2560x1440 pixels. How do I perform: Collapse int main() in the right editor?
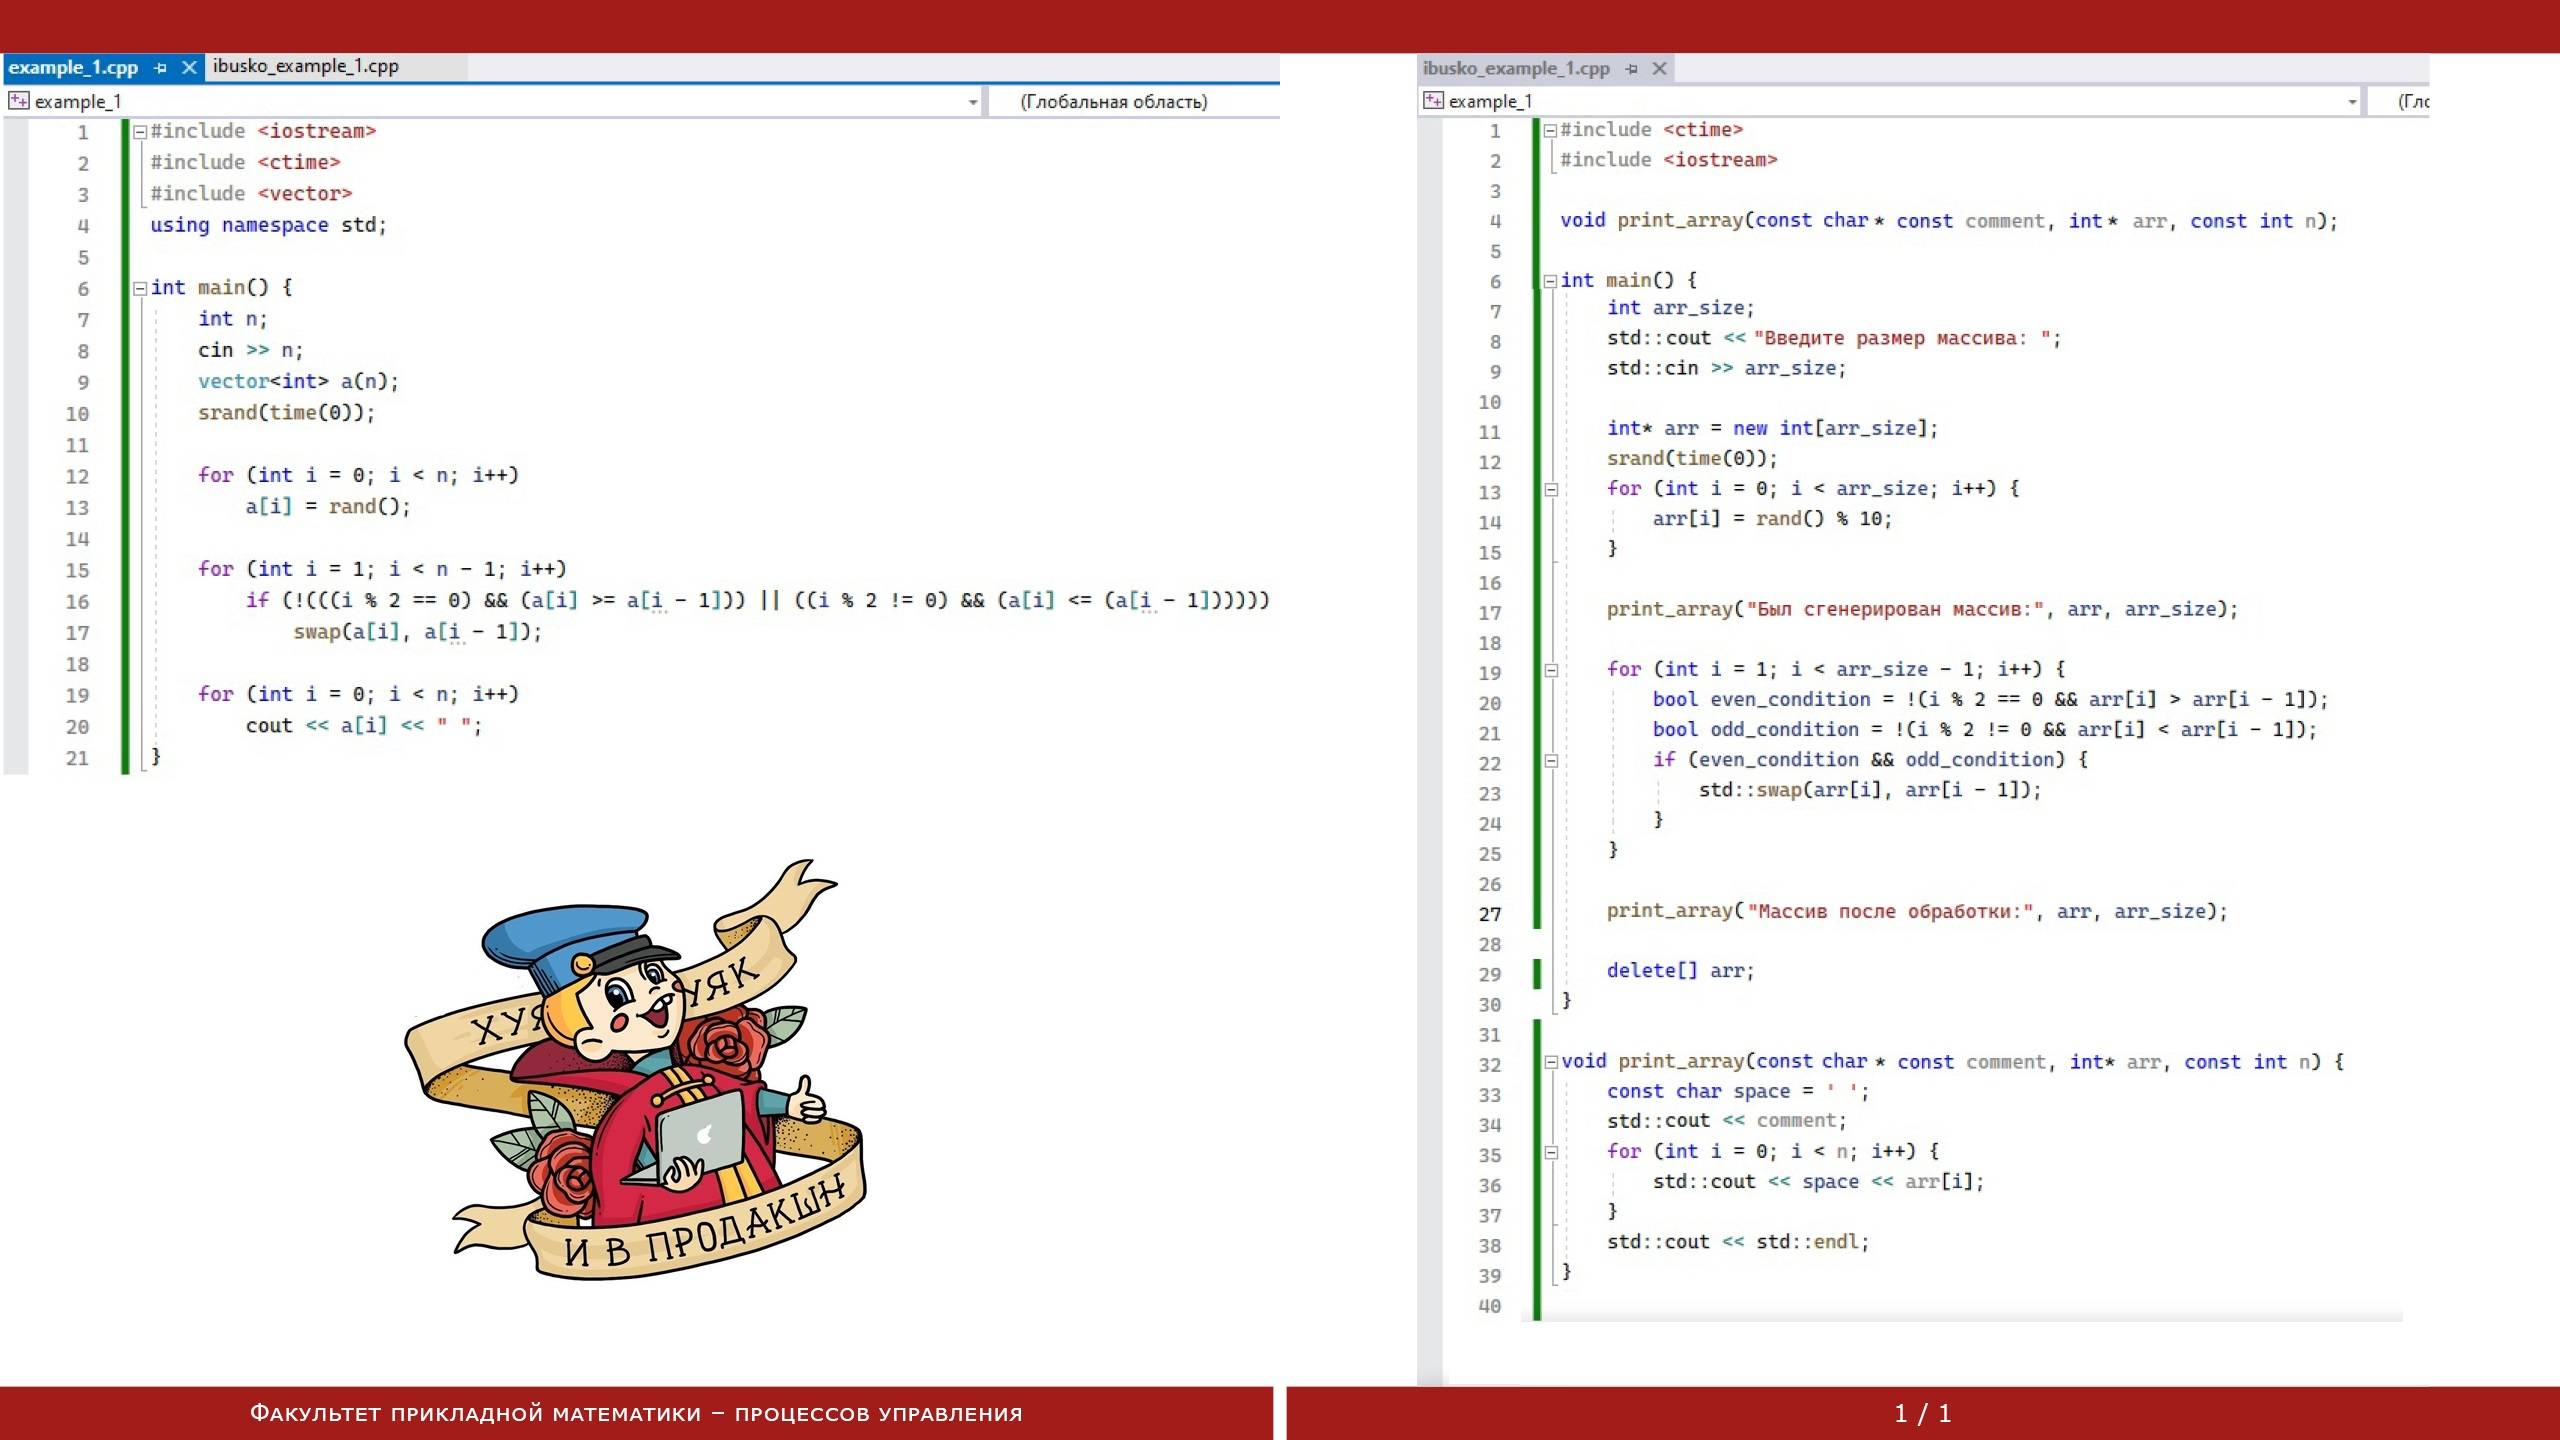(1550, 281)
